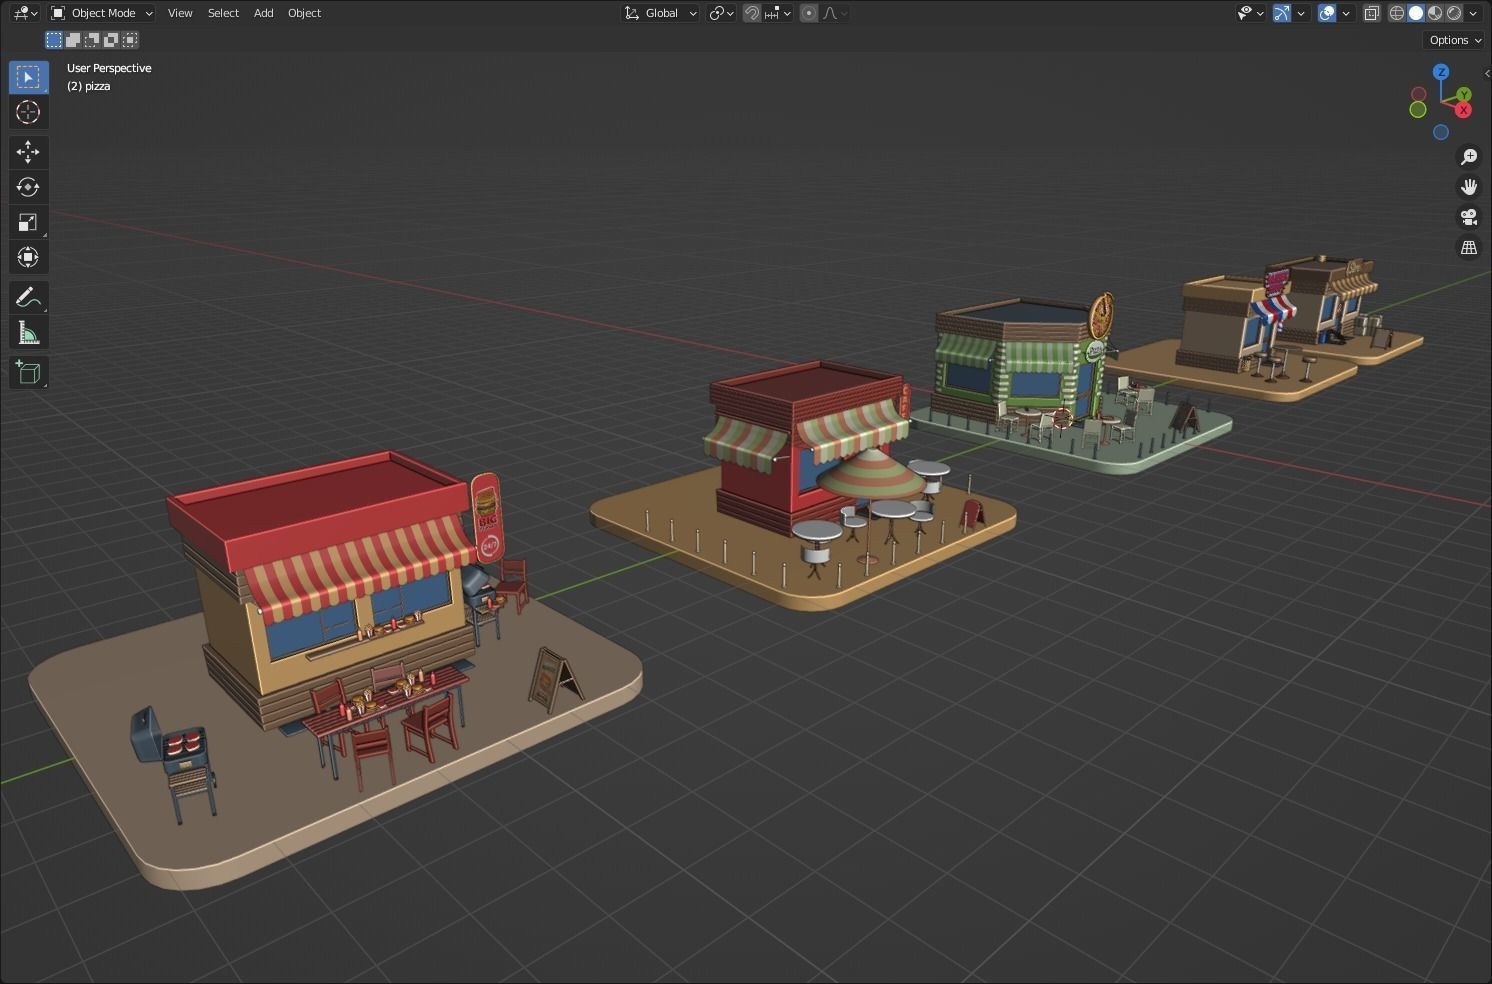Click the zoom view magnifier icon
The height and width of the screenshot is (984, 1492).
pyautogui.click(x=1469, y=157)
